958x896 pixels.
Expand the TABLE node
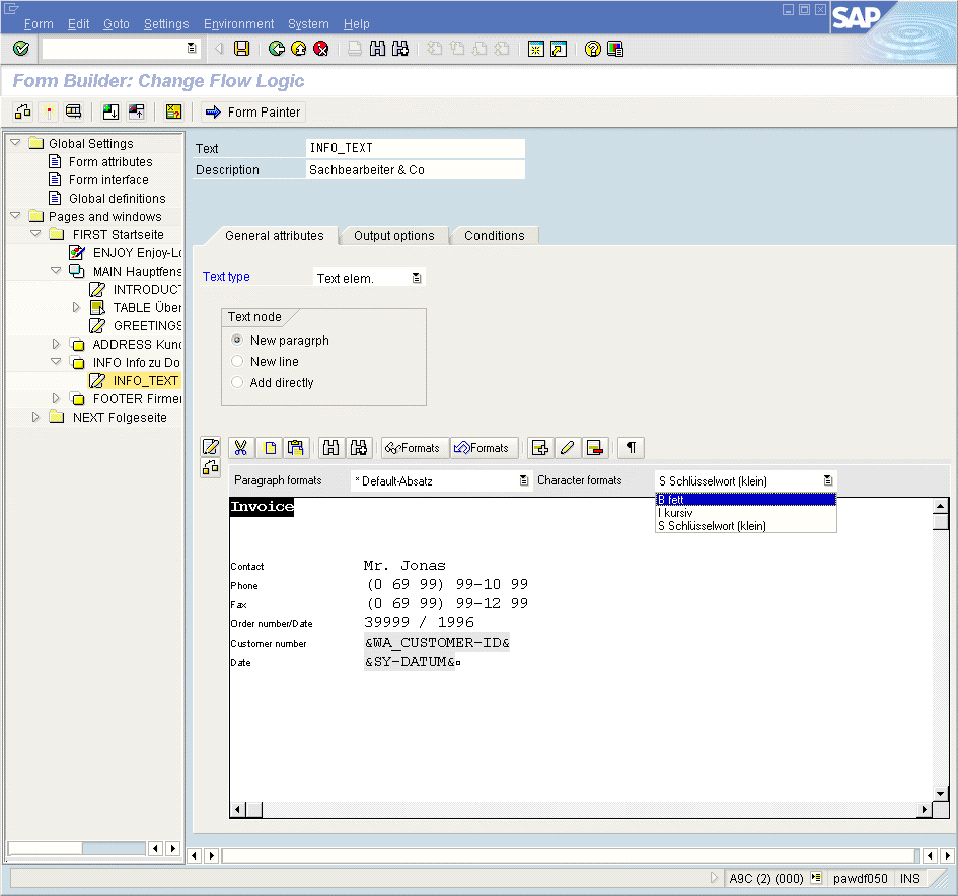click(76, 307)
